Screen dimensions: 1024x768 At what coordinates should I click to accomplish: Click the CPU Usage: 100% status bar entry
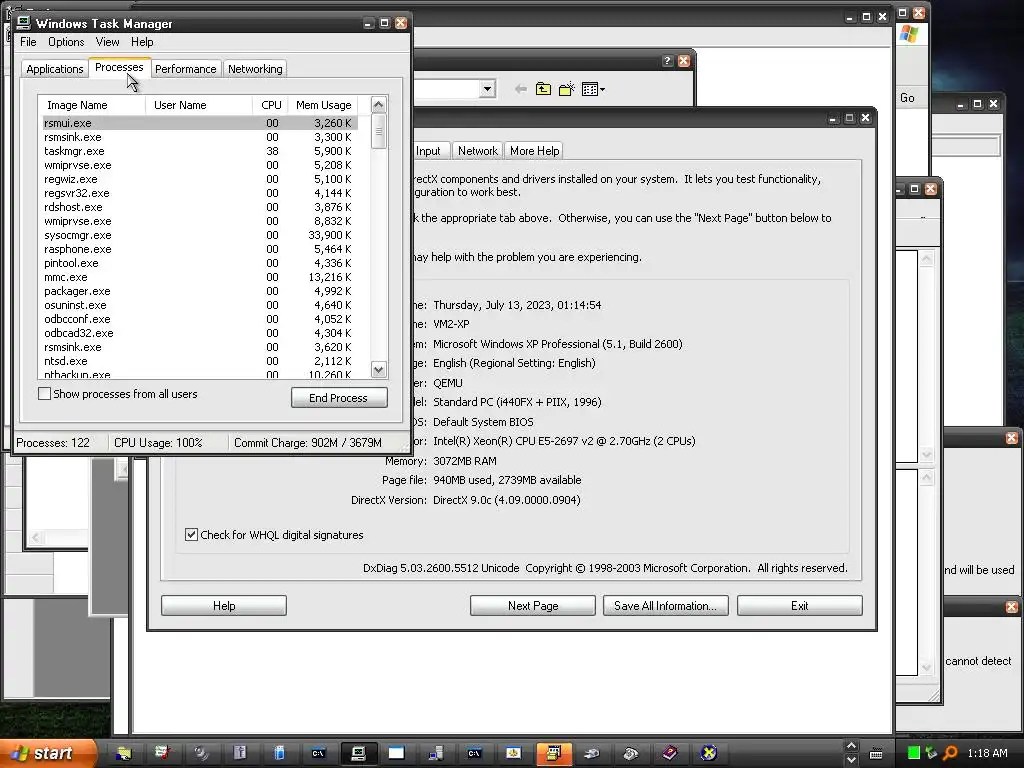coord(158,443)
